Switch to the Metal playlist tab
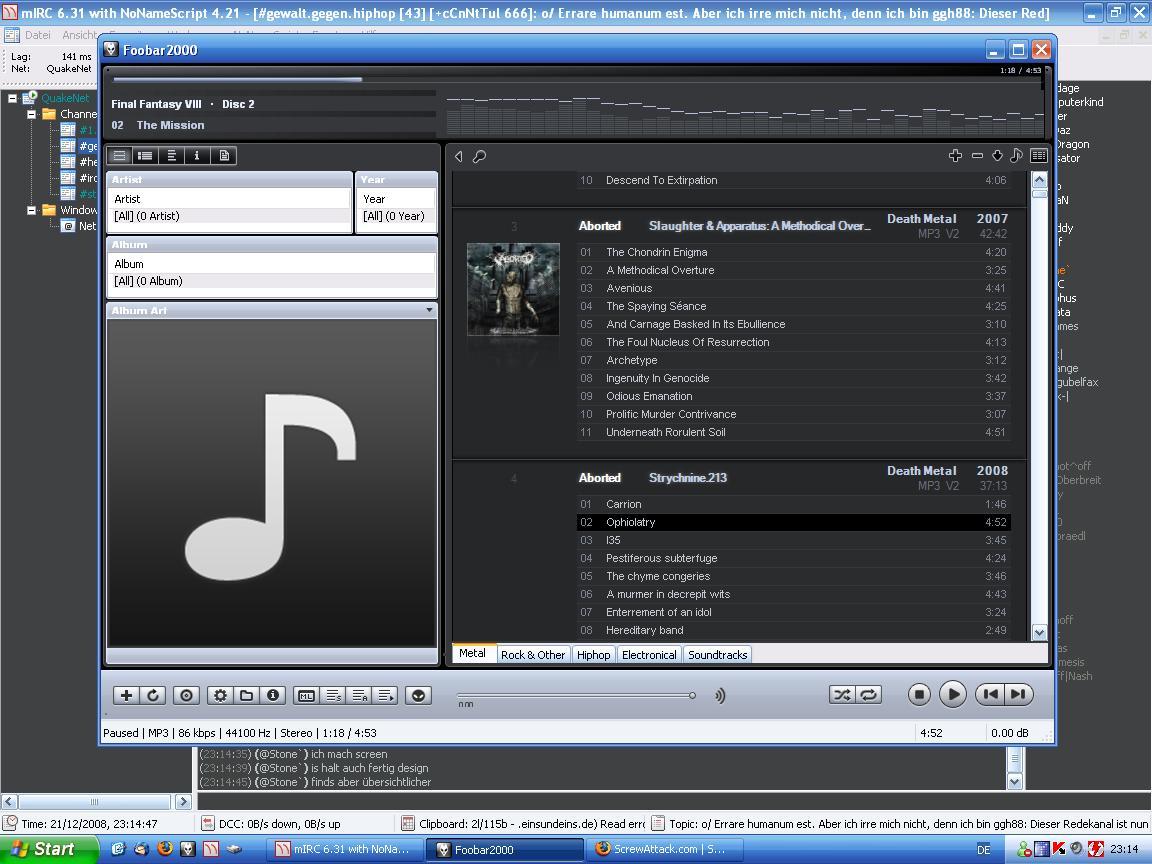The image size is (1152, 864). 472,653
